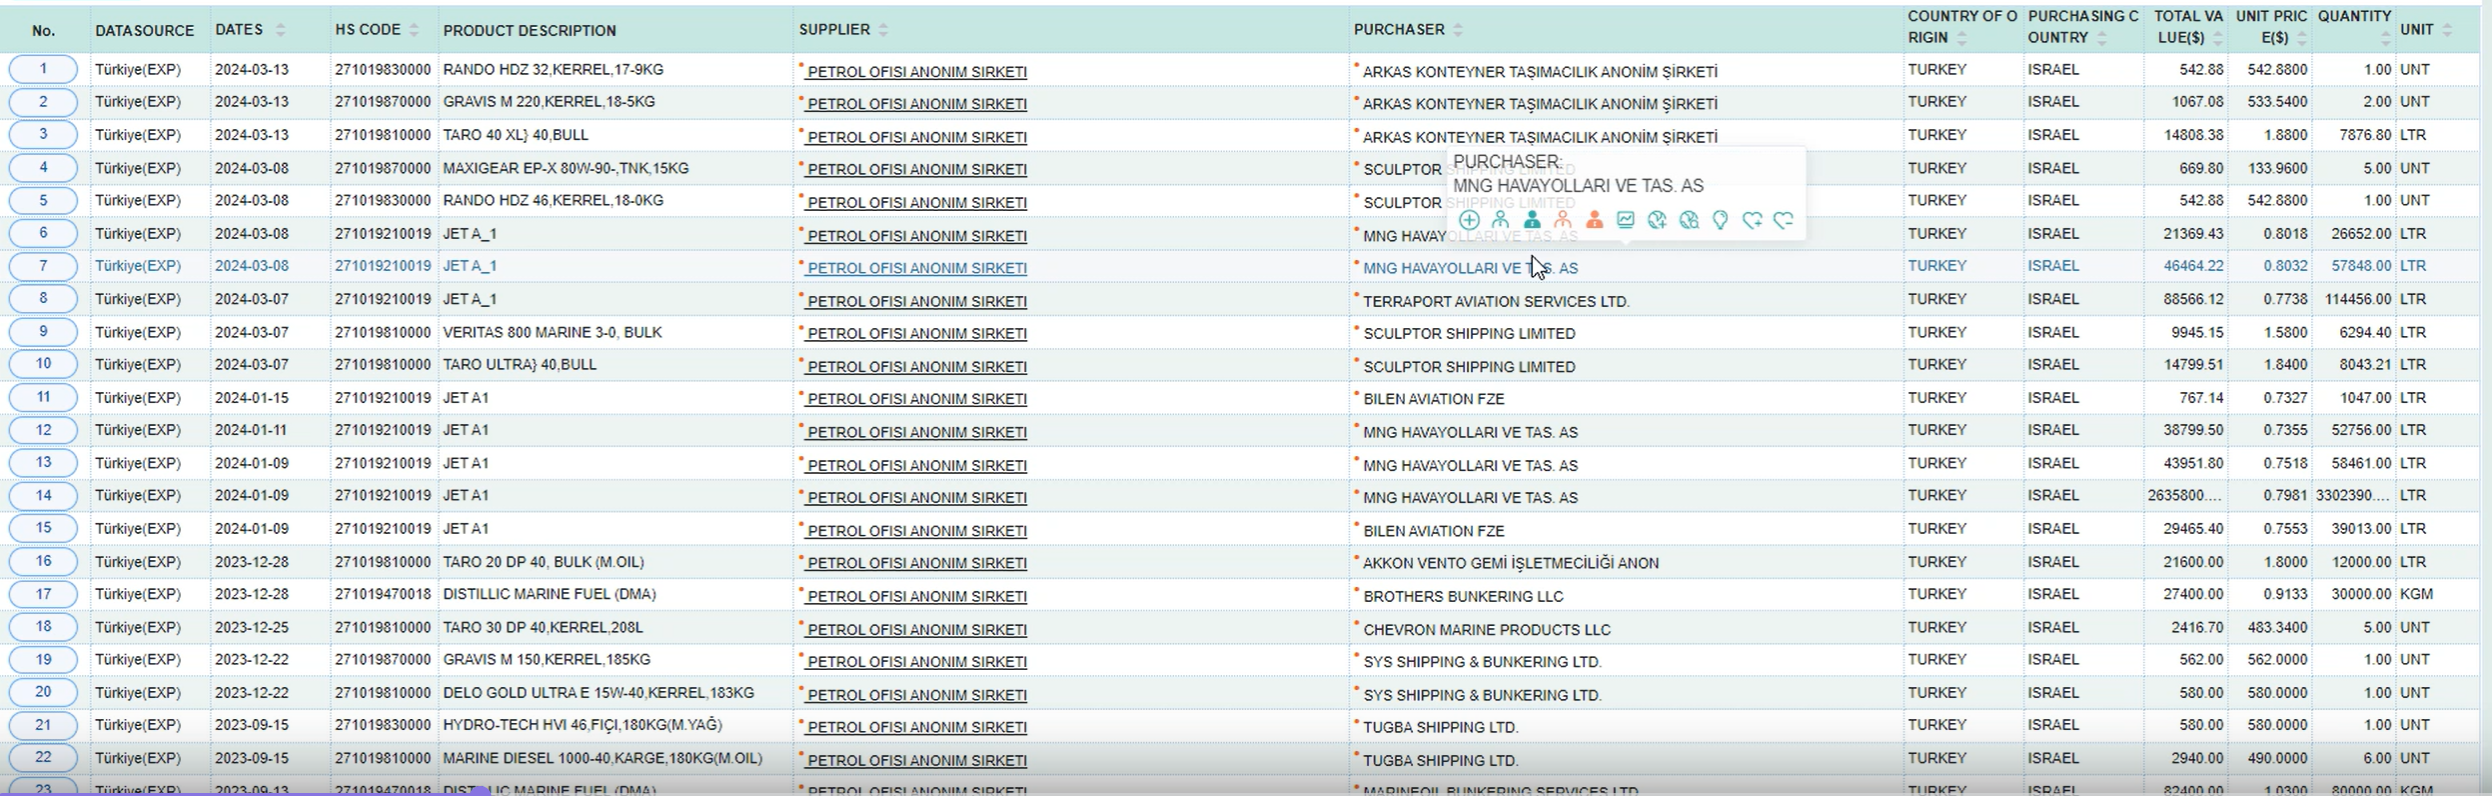Image resolution: width=2492 pixels, height=796 pixels.
Task: Open the trend chart monitor icon in popup
Action: (1626, 220)
